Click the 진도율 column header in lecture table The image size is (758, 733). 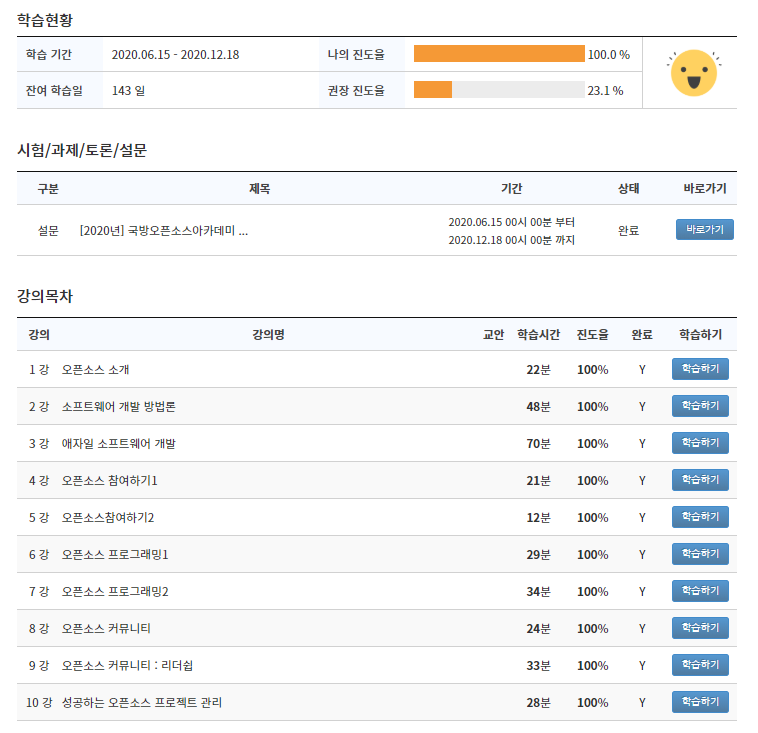pyautogui.click(x=593, y=335)
